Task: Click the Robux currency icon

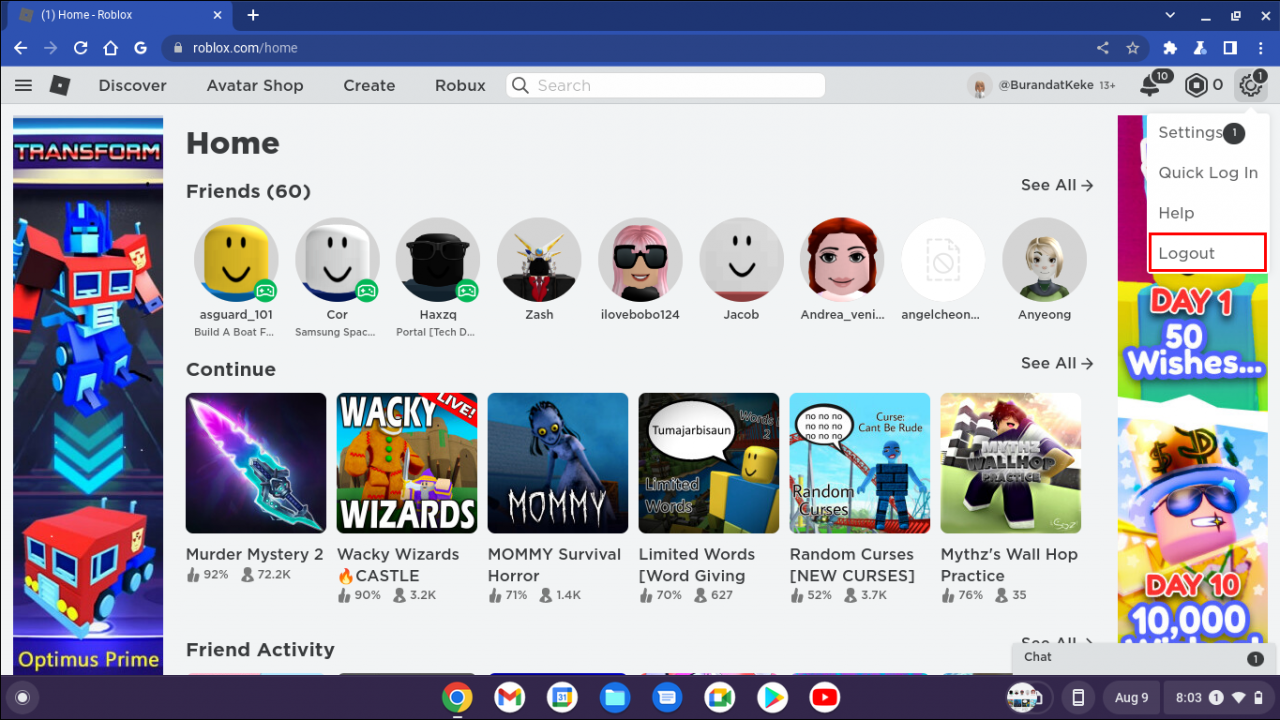Action: pos(1196,85)
